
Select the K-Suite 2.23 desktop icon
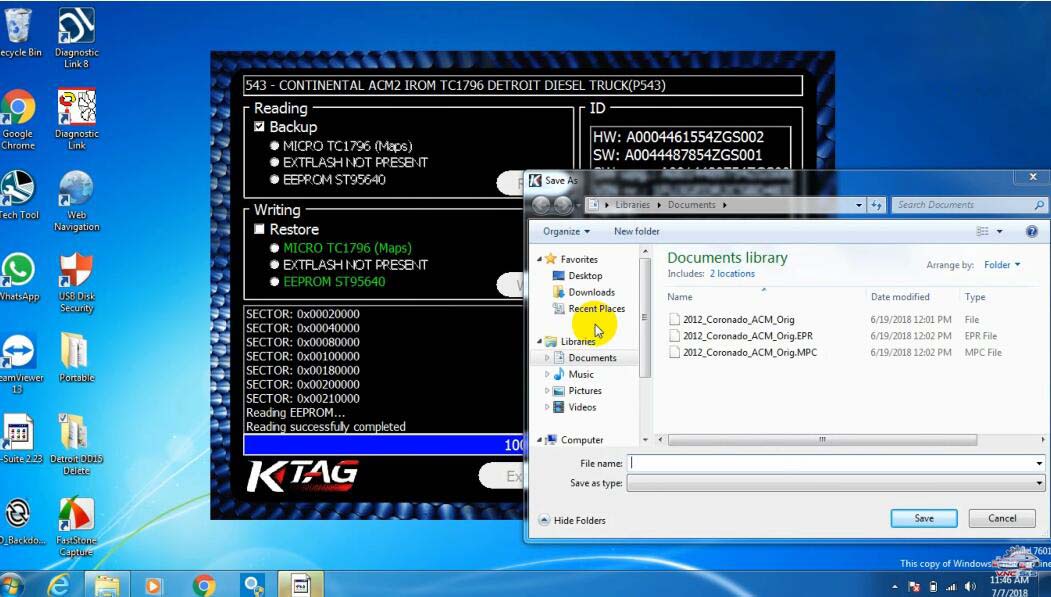click(x=20, y=439)
